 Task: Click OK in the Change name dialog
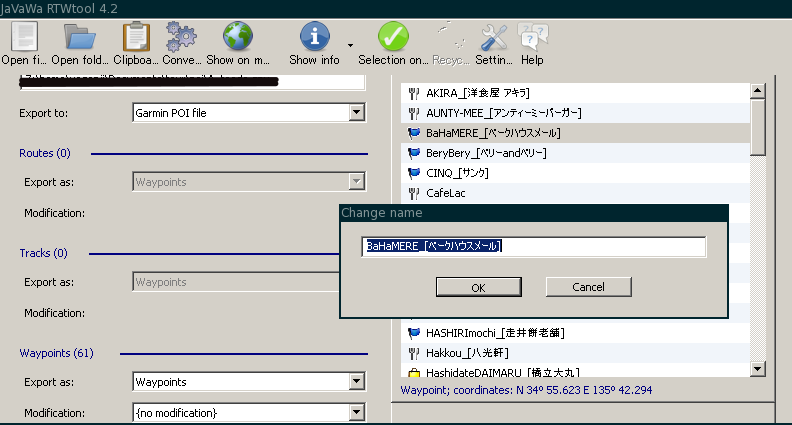(478, 287)
